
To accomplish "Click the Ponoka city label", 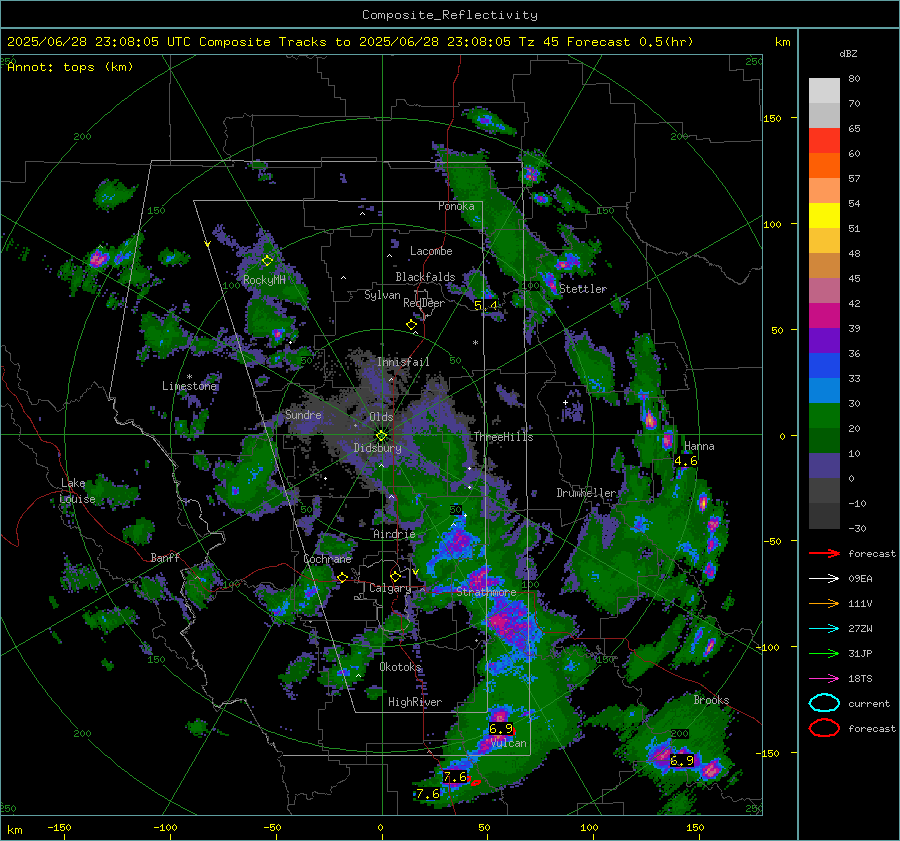I will click(x=456, y=206).
